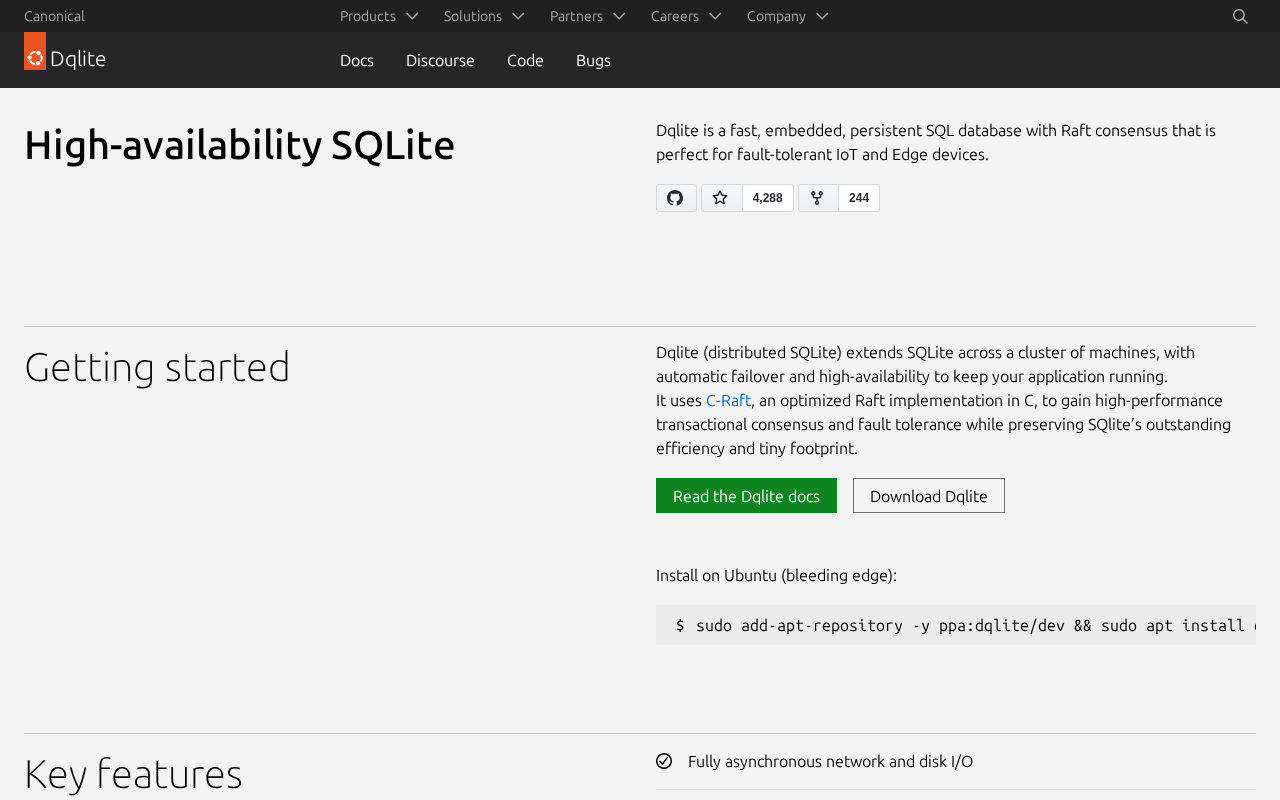Click the search magnifier icon
The image size is (1280, 800).
point(1240,16)
